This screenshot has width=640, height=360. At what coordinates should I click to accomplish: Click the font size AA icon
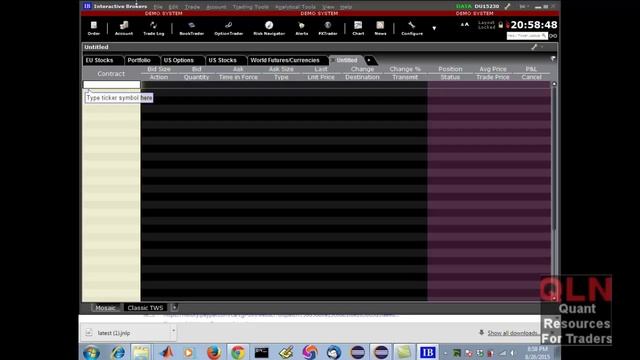(x=464, y=24)
